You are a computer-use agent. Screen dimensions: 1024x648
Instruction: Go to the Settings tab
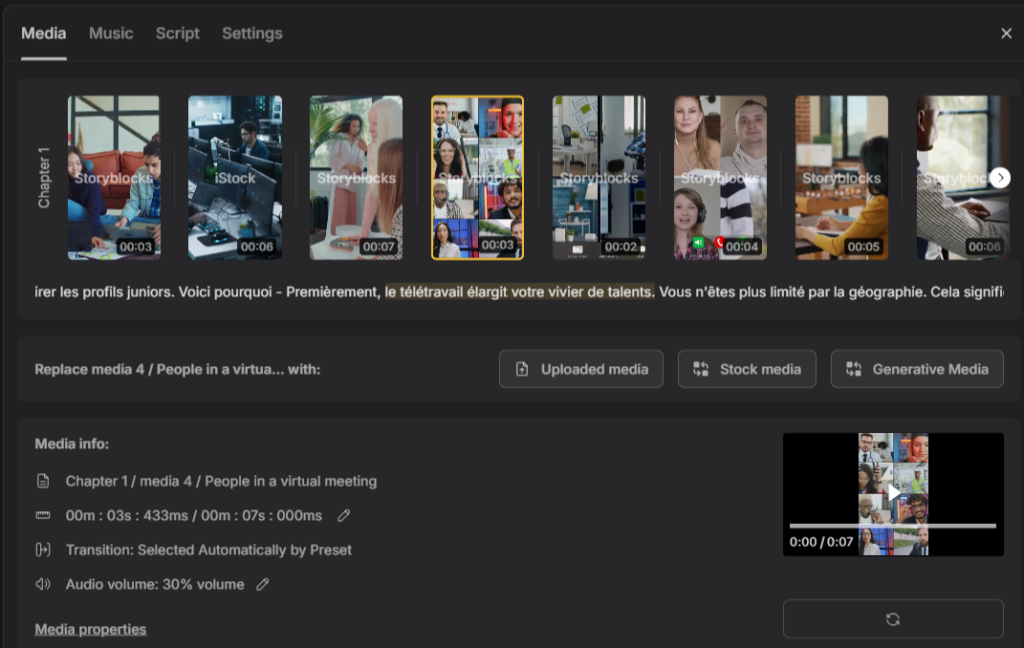[252, 33]
